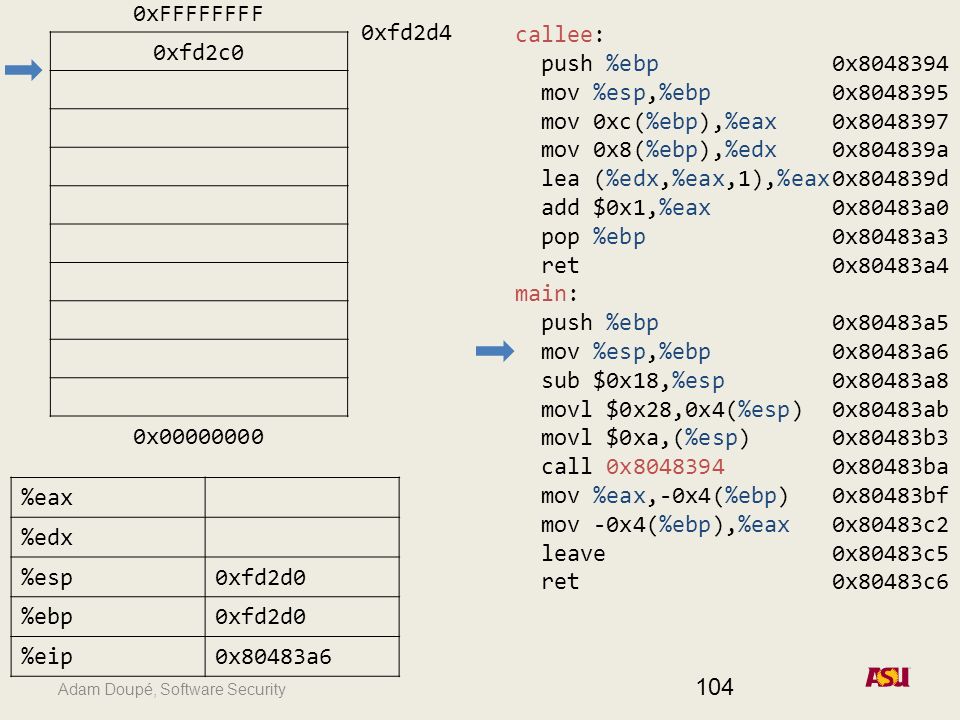
Task: Click address 0x804839d
Action: click(x=890, y=179)
